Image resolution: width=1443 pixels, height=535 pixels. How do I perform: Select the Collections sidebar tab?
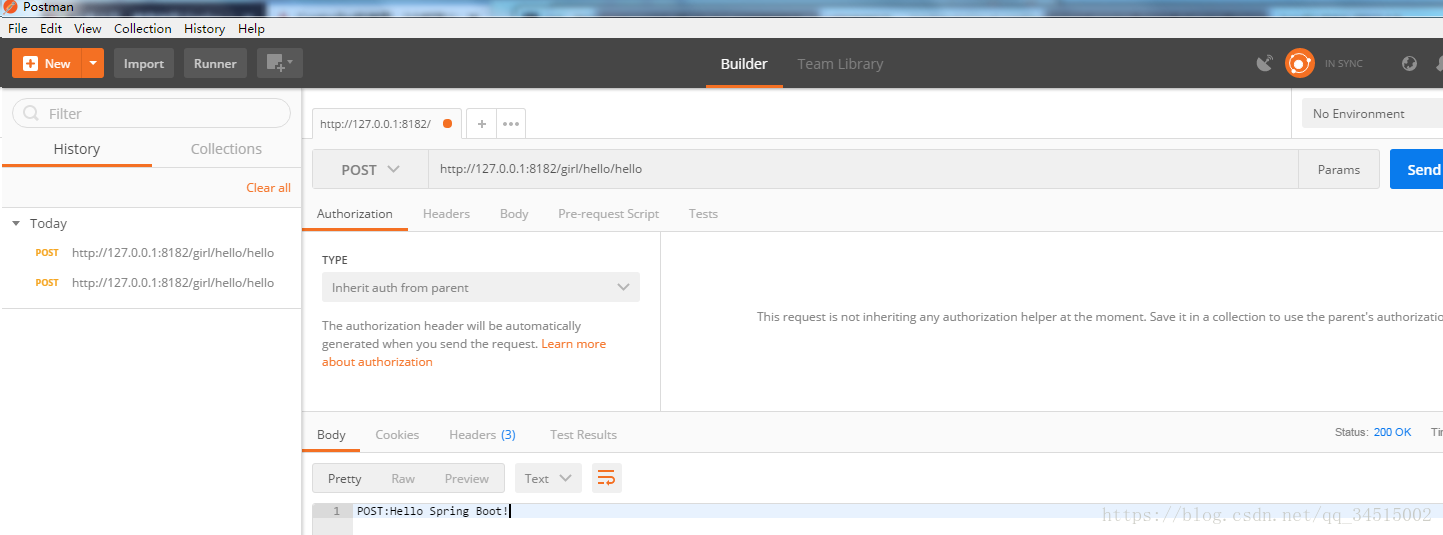point(226,149)
